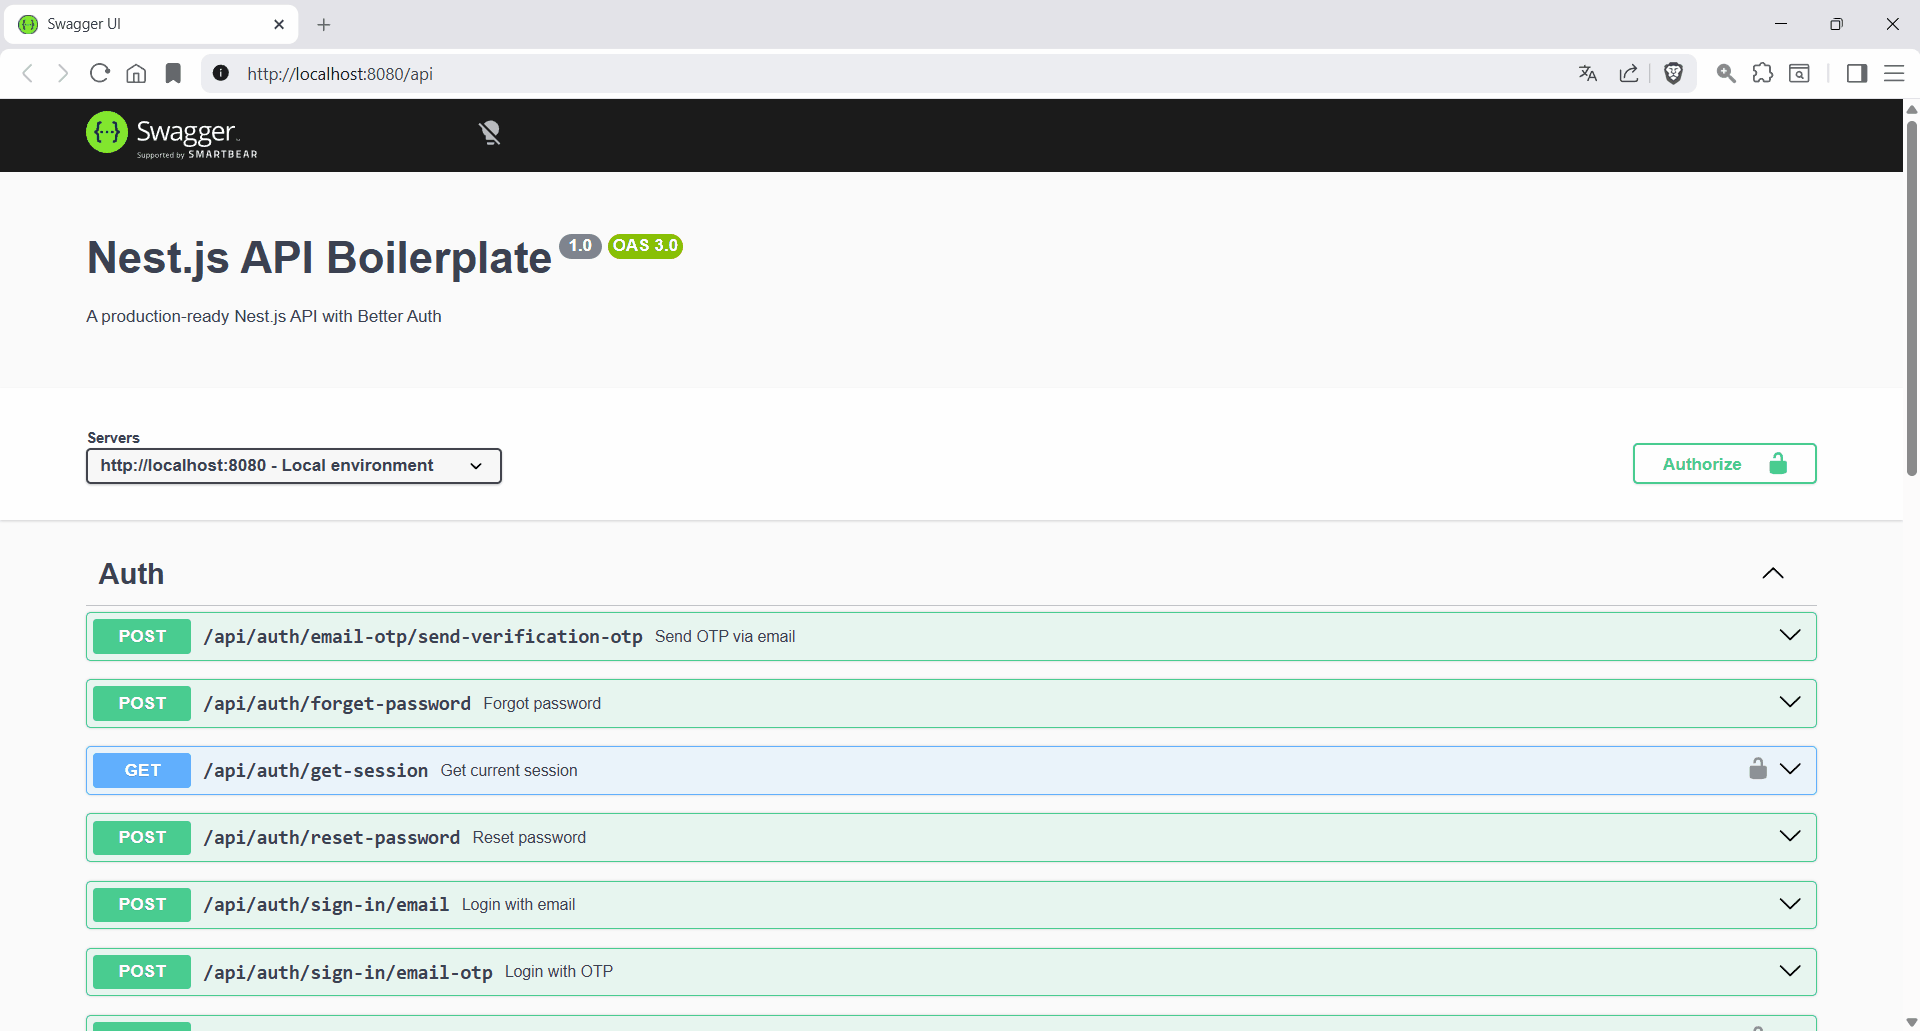Click POST badge for reset-password
Screen dimensions: 1920x1031
[x=142, y=837]
